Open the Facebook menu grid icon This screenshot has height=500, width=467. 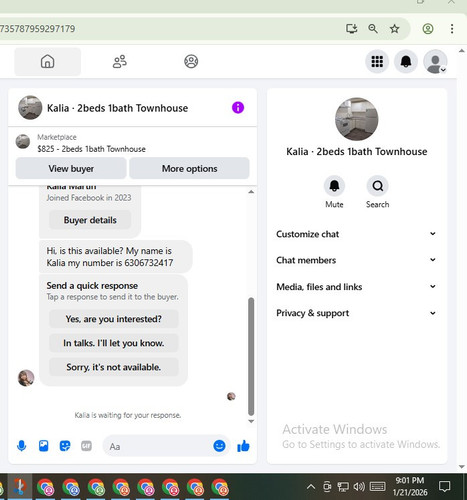[x=377, y=62]
